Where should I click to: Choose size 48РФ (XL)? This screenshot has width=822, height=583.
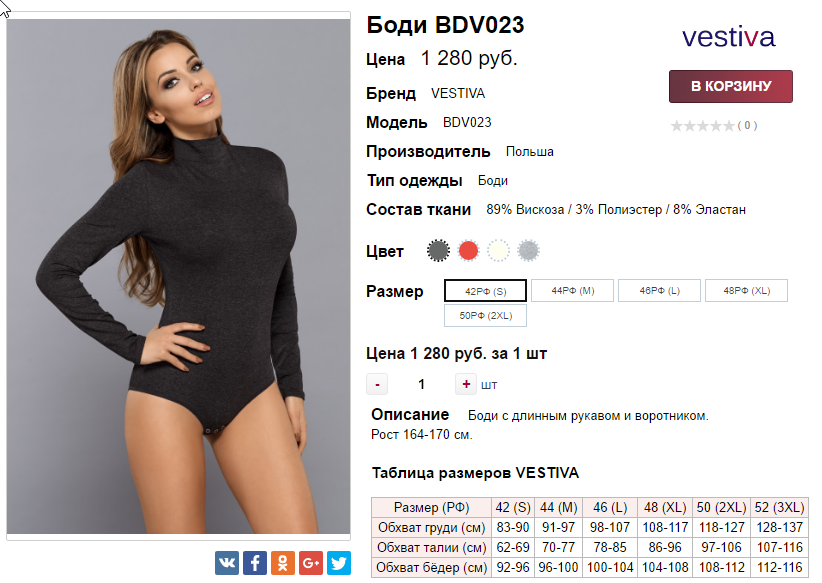pyautogui.click(x=747, y=290)
